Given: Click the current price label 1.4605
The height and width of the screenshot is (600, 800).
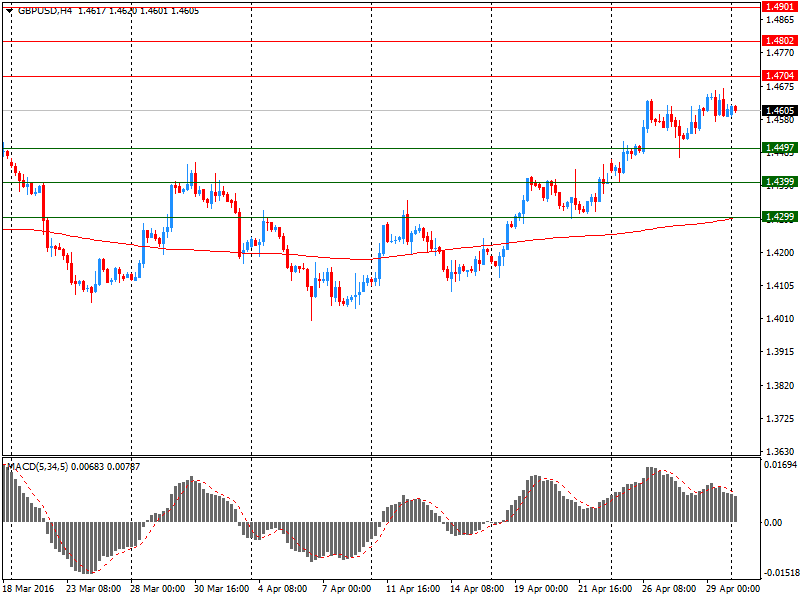Looking at the screenshot, I should coord(780,111).
